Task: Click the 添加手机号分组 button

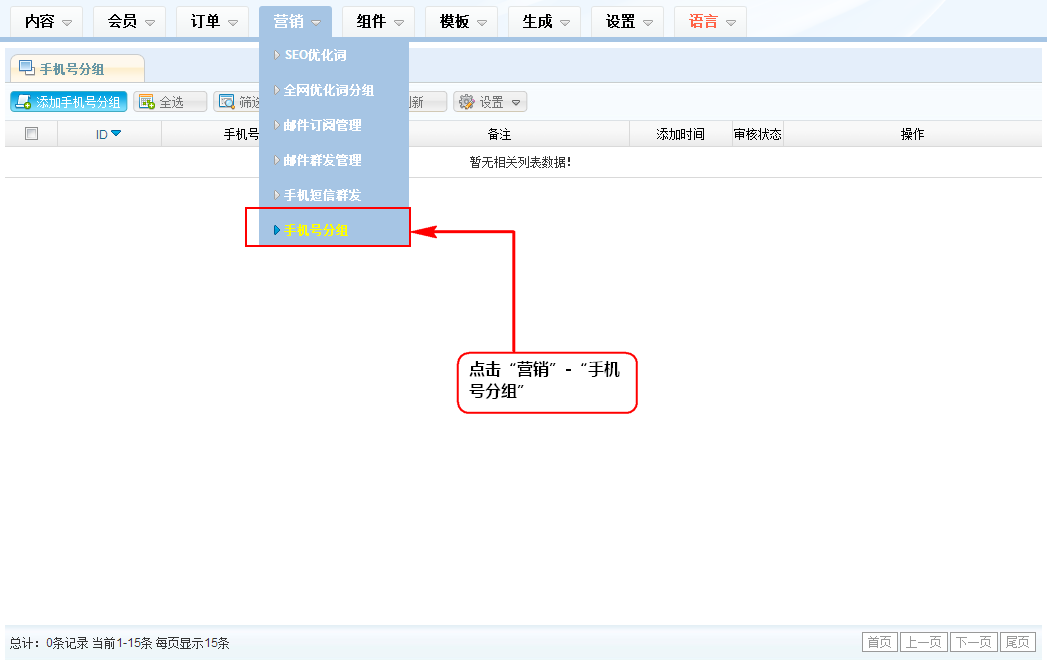Action: click(69, 102)
